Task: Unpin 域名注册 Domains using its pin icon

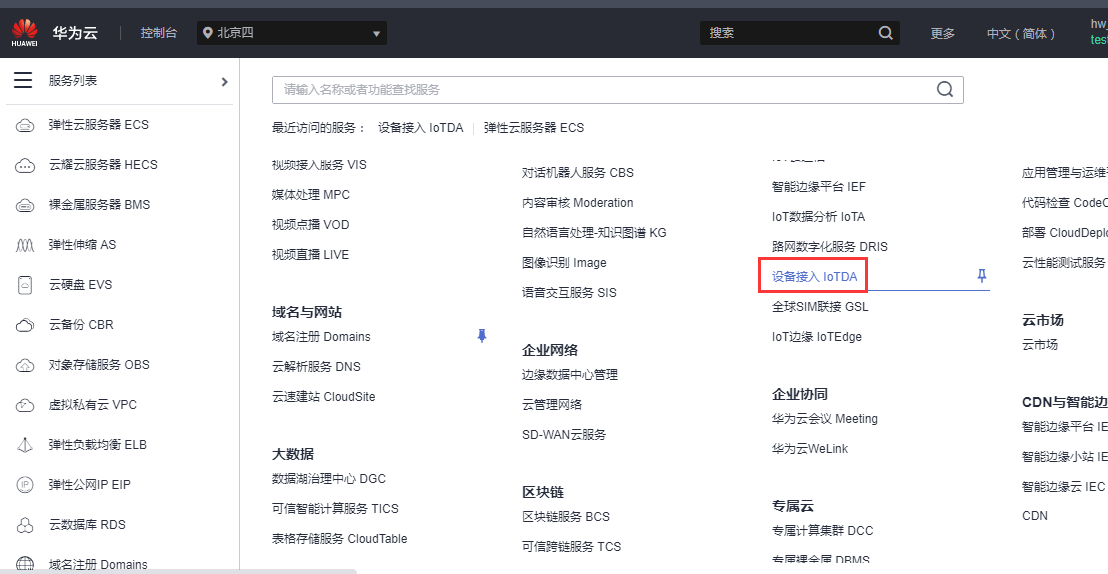Action: point(482,336)
